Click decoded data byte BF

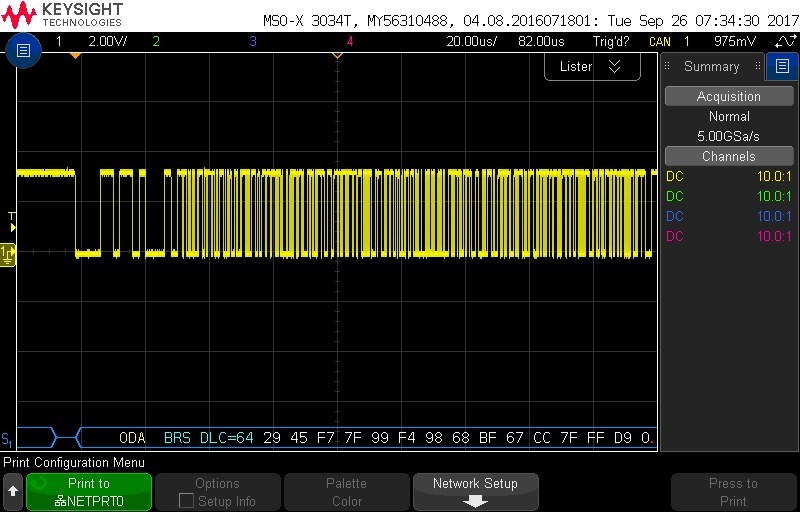point(488,438)
